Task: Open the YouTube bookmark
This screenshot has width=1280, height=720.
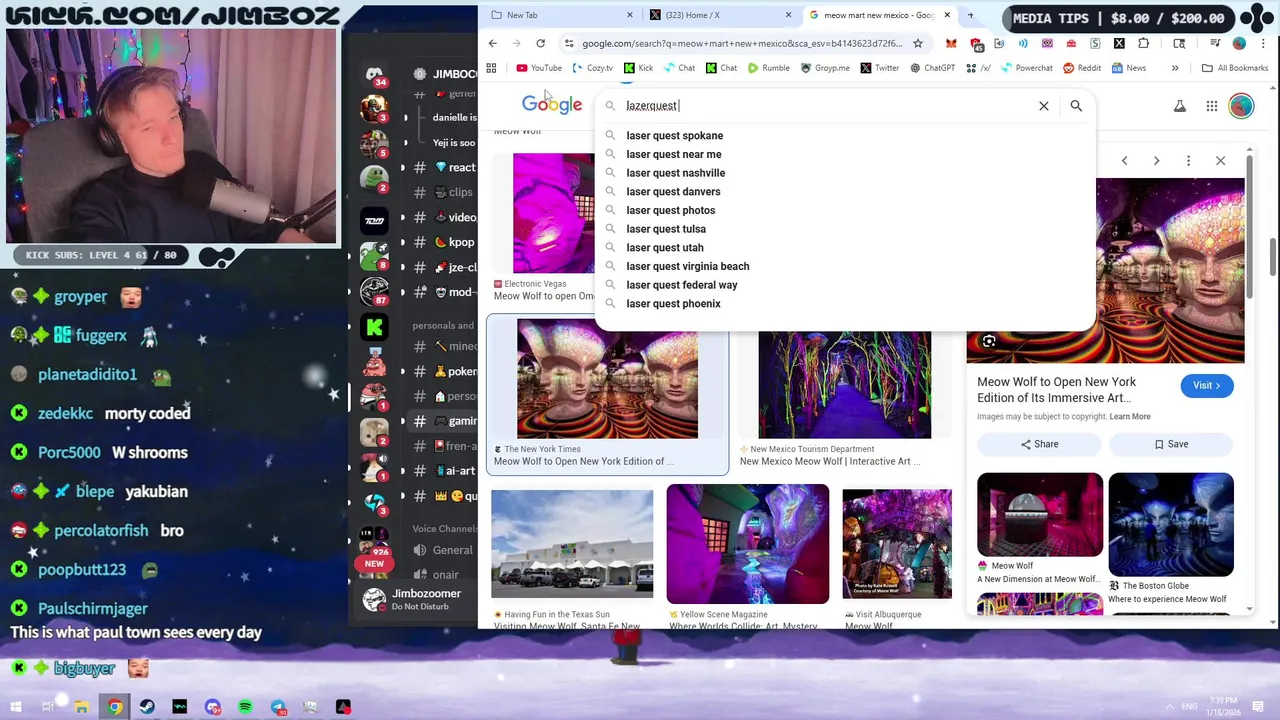Action: [x=539, y=68]
